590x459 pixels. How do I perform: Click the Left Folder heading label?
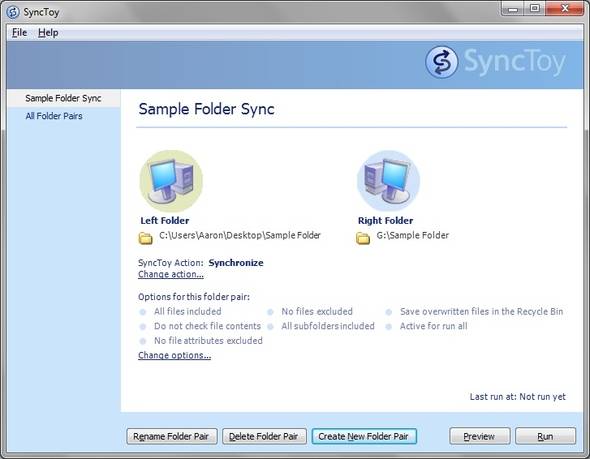coord(164,220)
